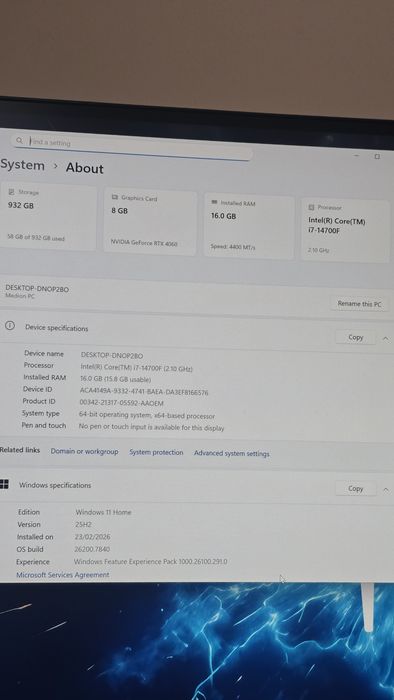Select the OS build 26200.7840 value
Image resolution: width=394 pixels, height=700 pixels.
pos(92,549)
